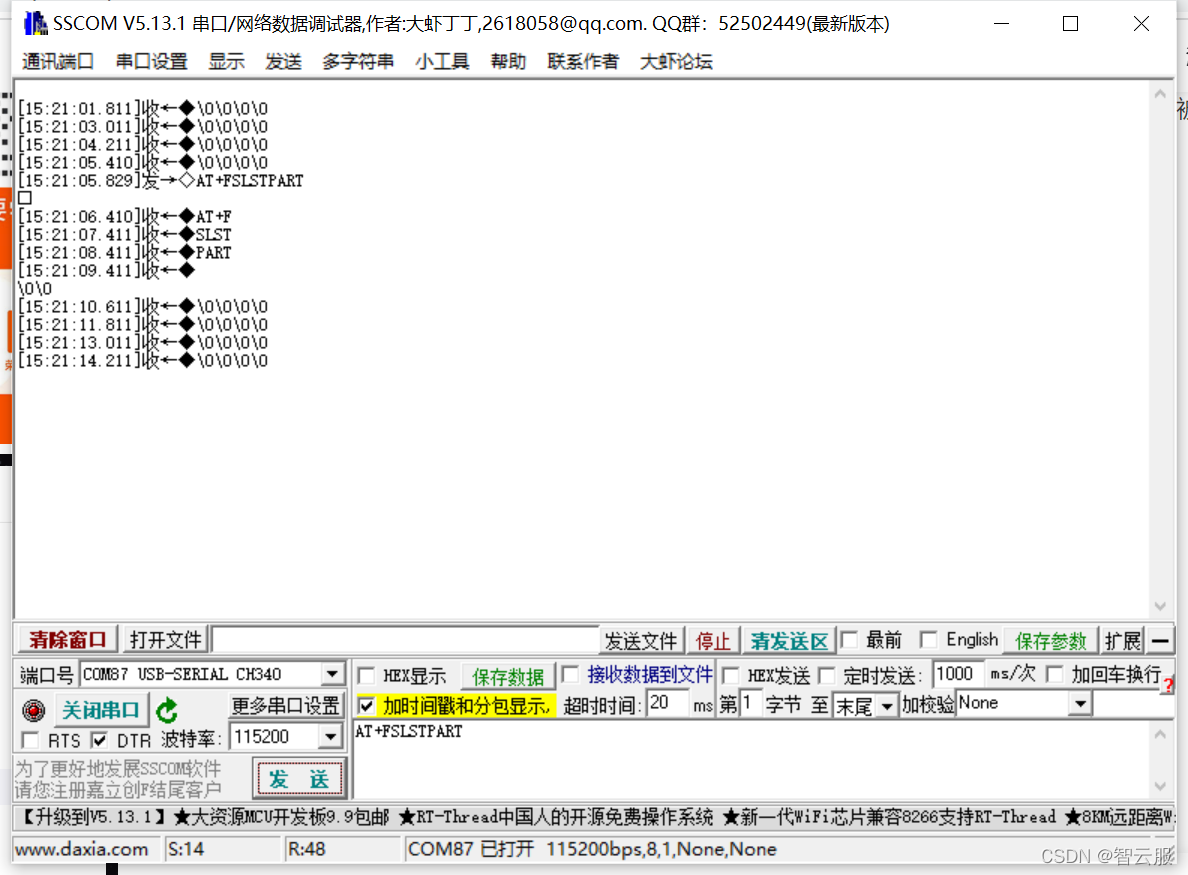
Task: Click the S:14 sent counter
Action: pyautogui.click(x=186, y=849)
